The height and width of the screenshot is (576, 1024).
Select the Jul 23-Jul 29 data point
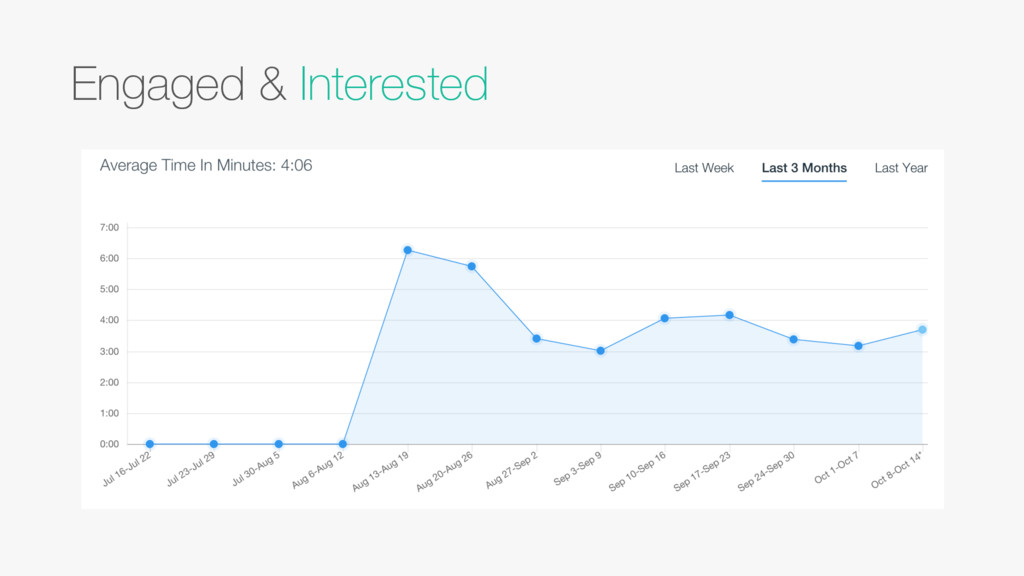214,444
